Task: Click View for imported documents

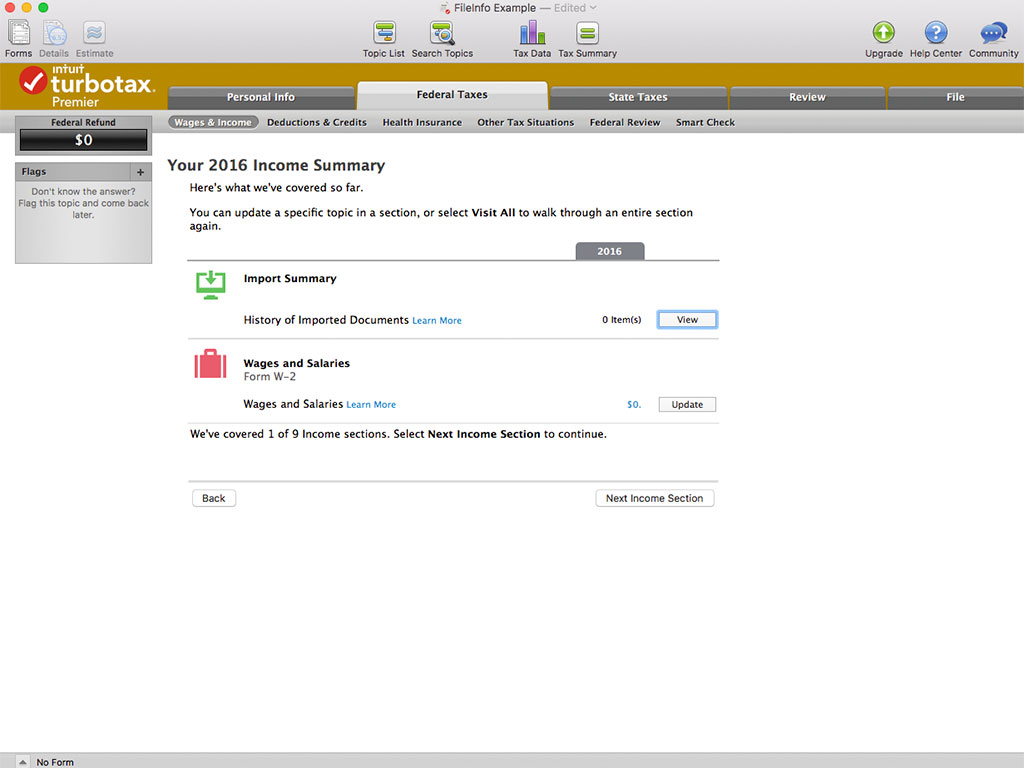Action: [687, 319]
